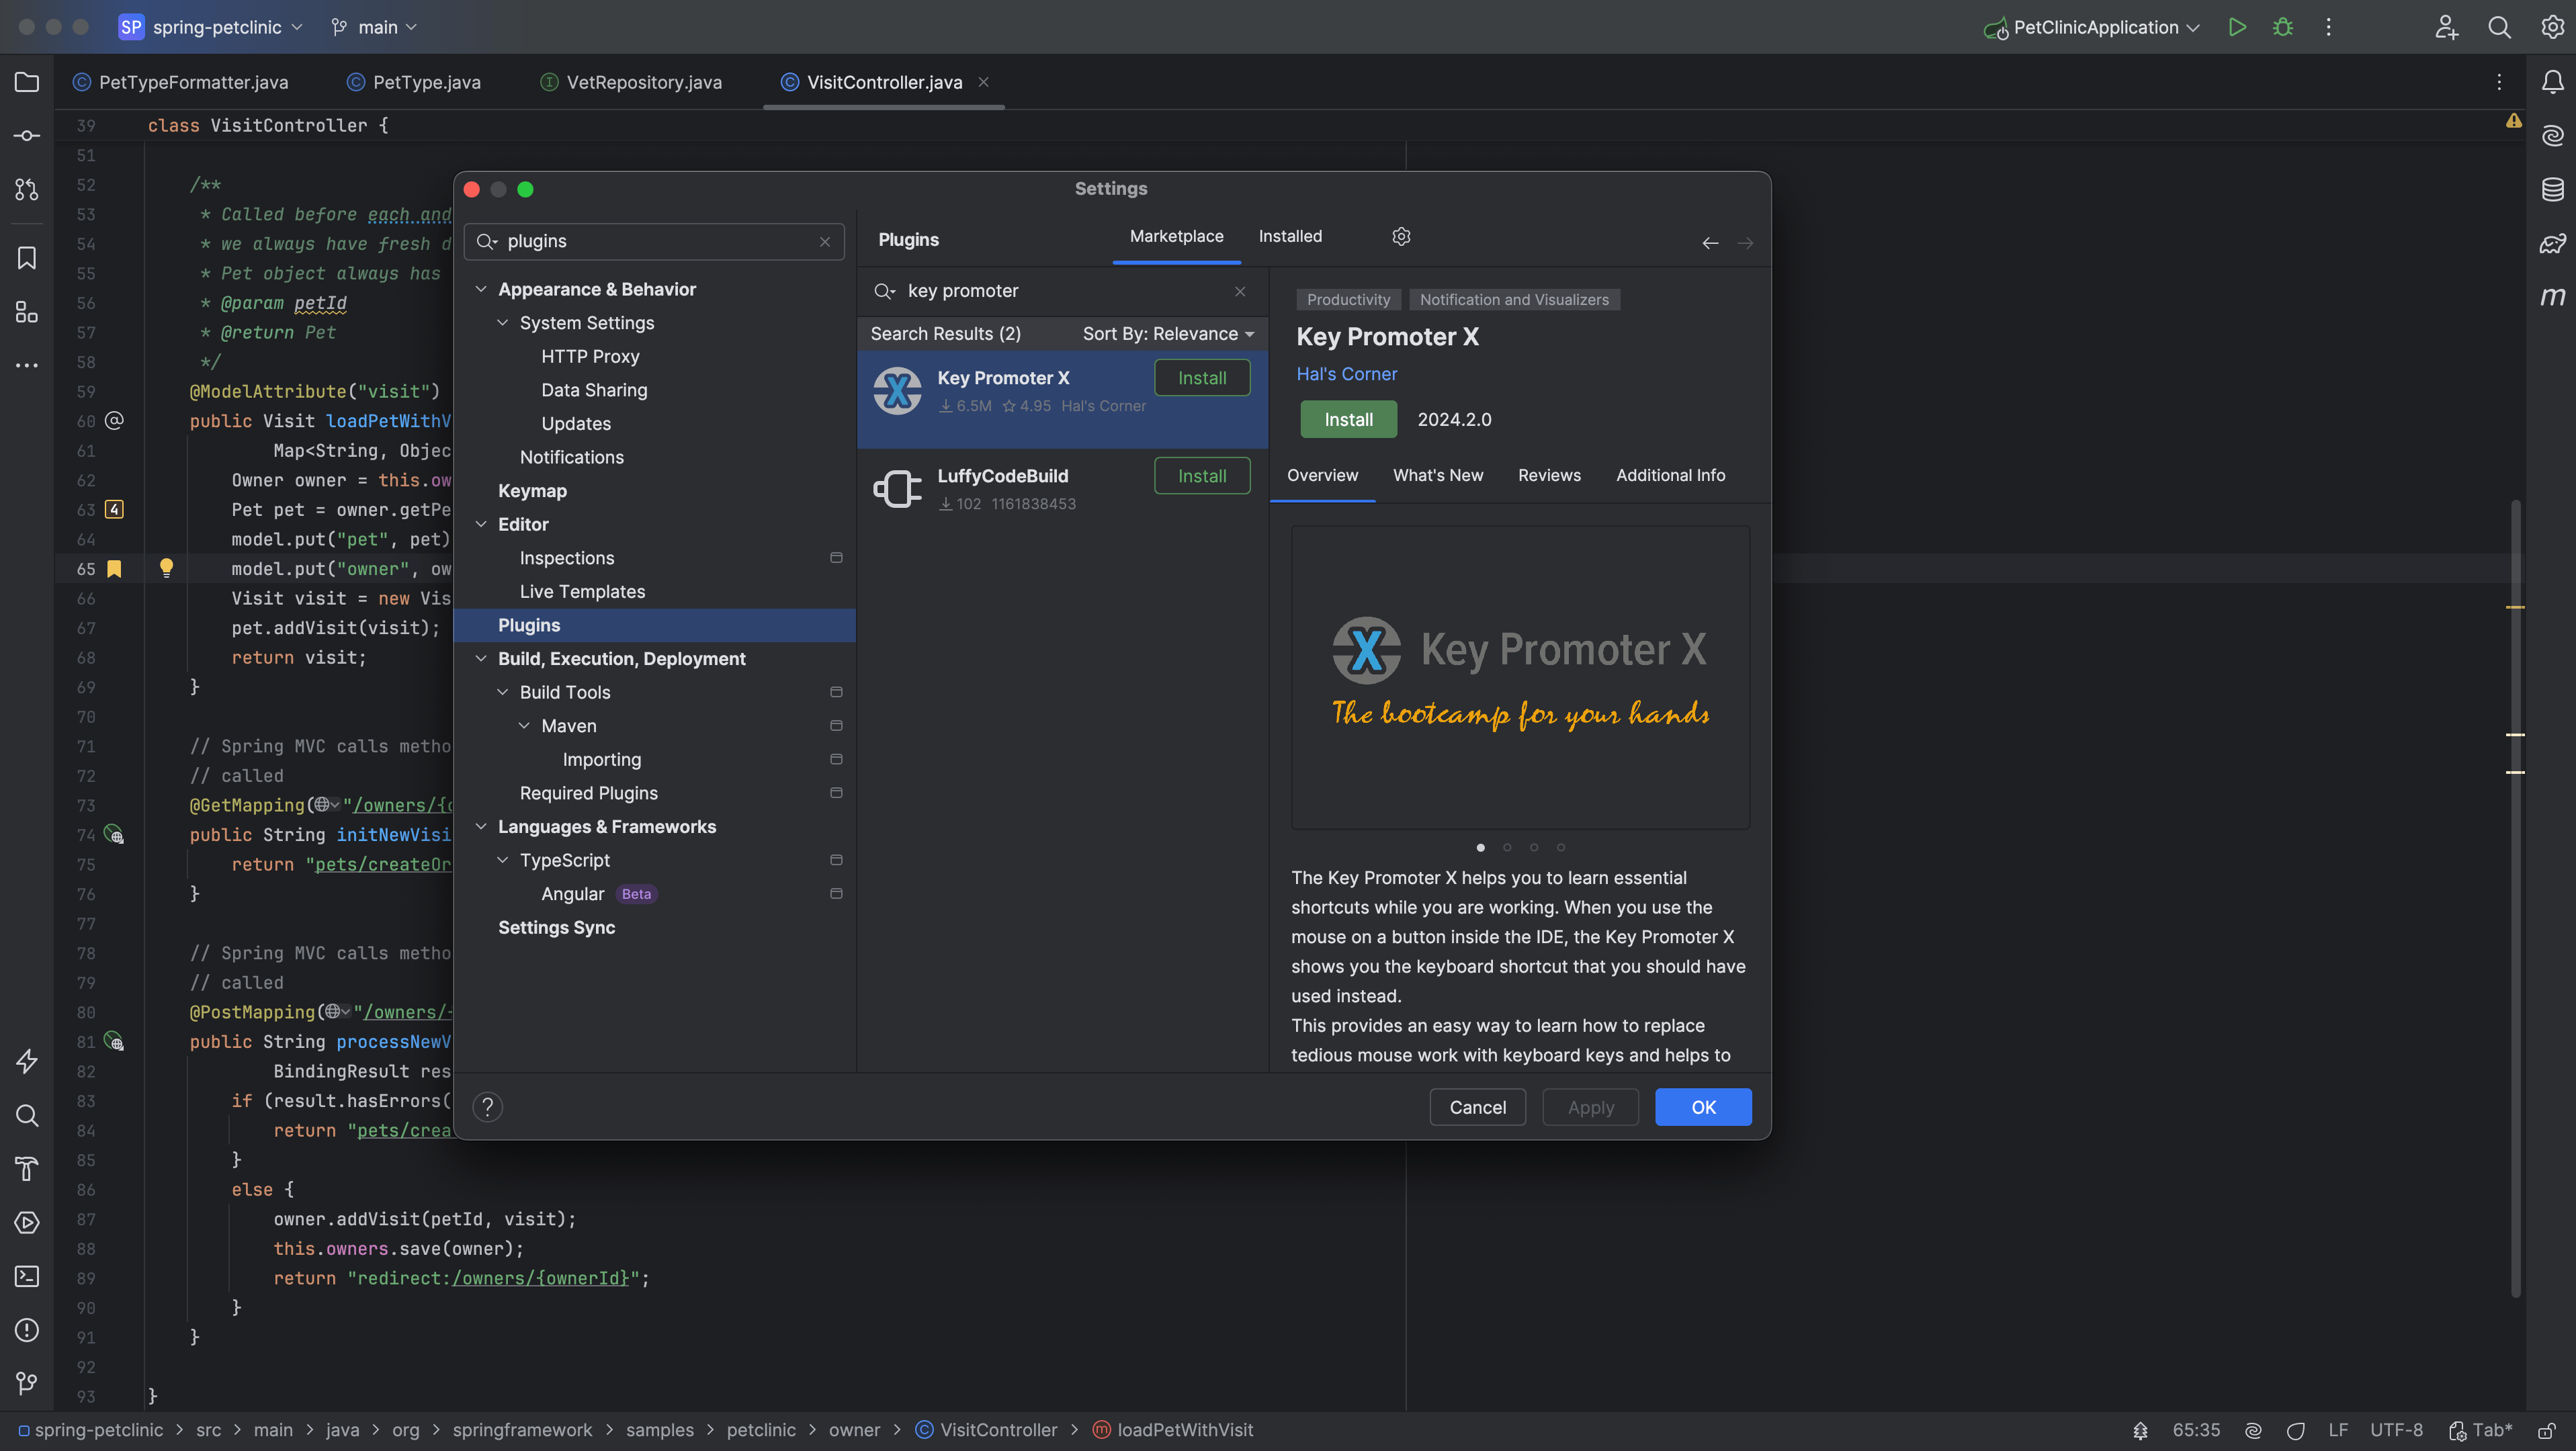Click the plugins gear options icon
The width and height of the screenshot is (2576, 1451).
1401,237
